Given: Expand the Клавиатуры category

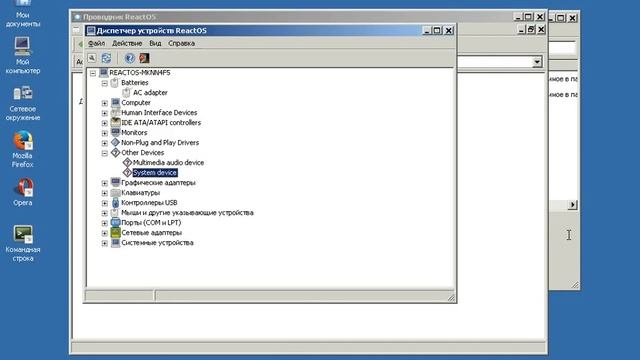Looking at the screenshot, I should tap(104, 193).
